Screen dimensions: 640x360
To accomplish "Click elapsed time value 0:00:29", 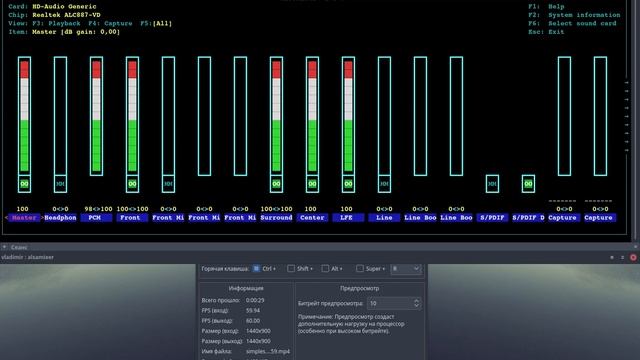I will pos(255,300).
